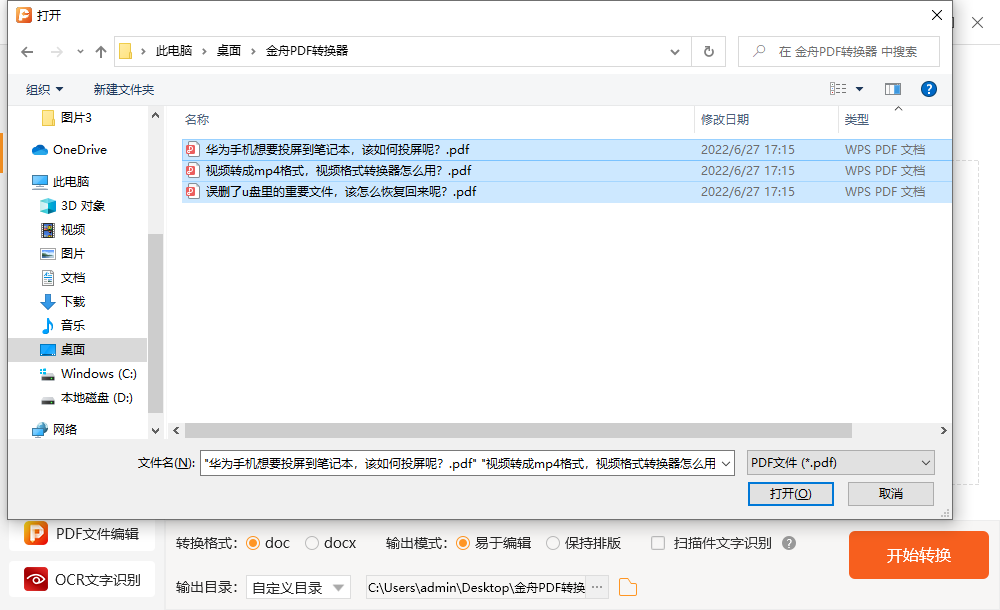Select the 视频转成mp4格式 PDF file
The height and width of the screenshot is (610, 1000).
click(x=566, y=170)
